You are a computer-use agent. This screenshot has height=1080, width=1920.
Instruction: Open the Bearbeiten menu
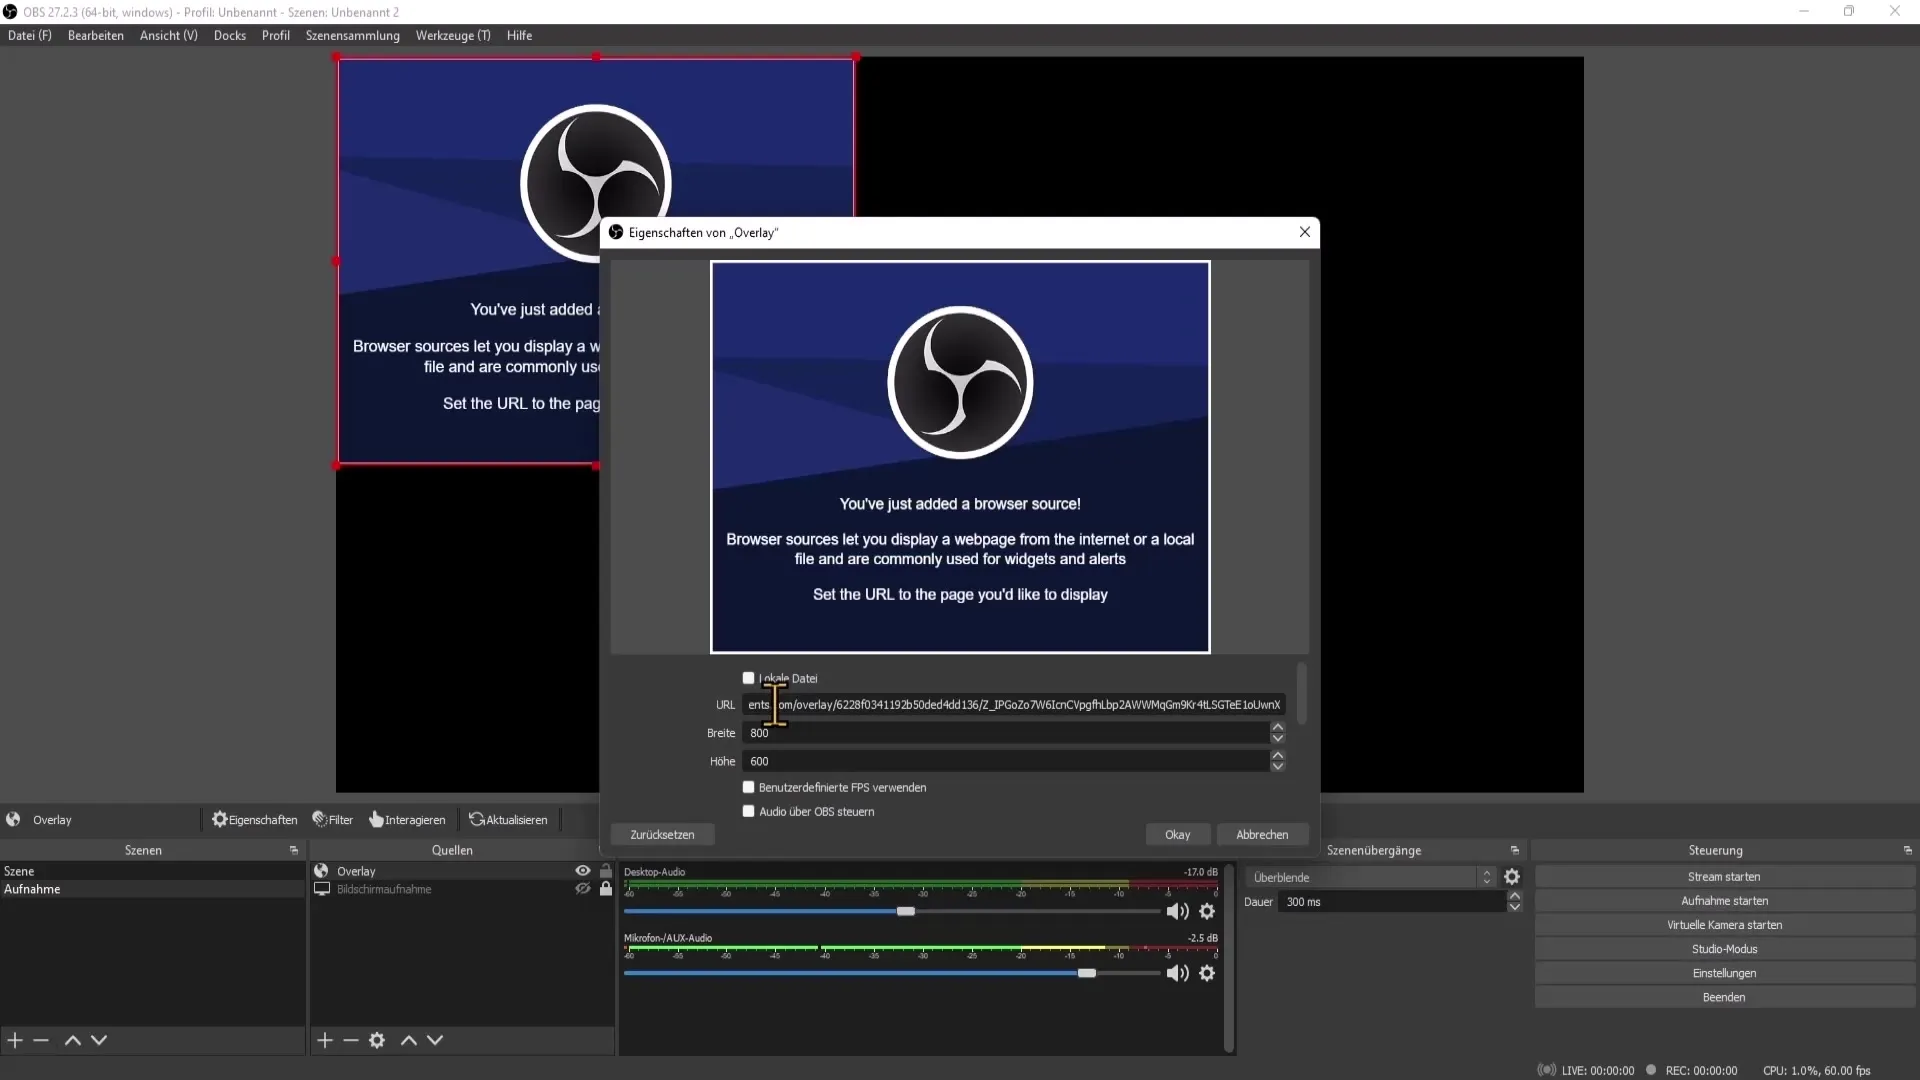pos(96,35)
